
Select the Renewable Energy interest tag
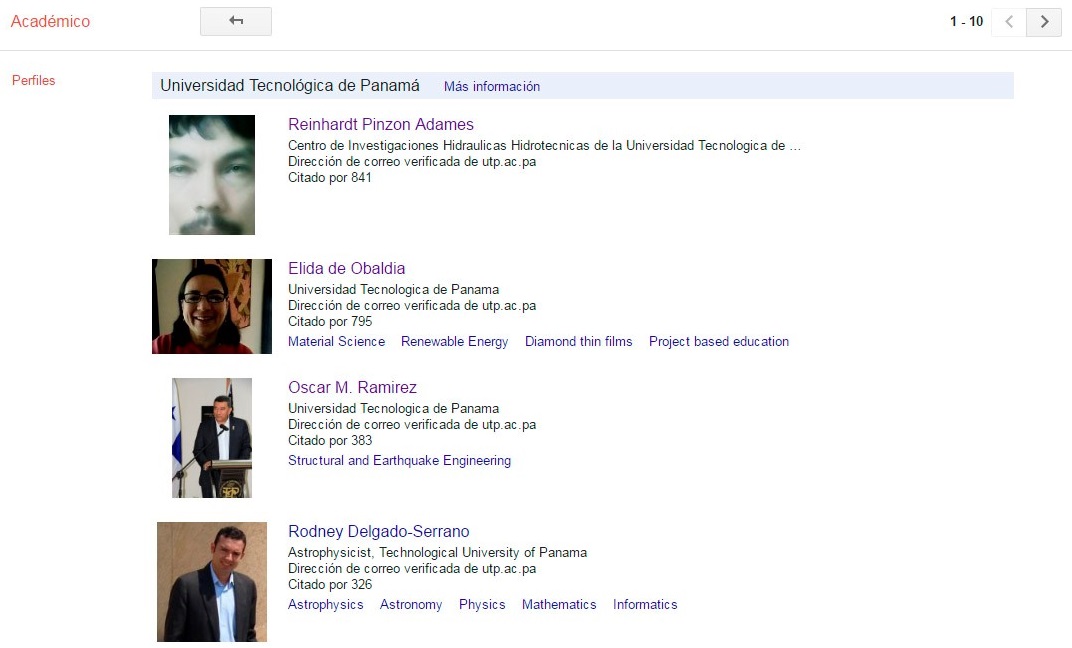455,342
